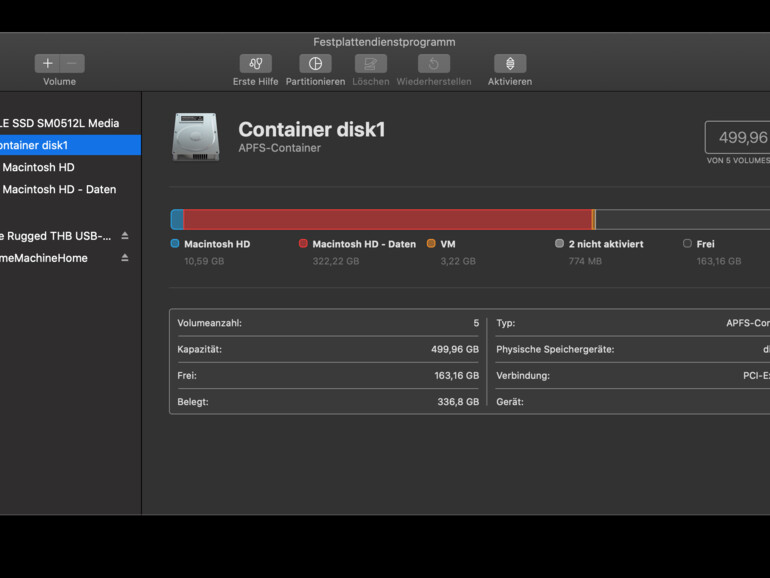The width and height of the screenshot is (770, 578).
Task: Click the '3,22 GB' VM size value
Action: click(458, 261)
